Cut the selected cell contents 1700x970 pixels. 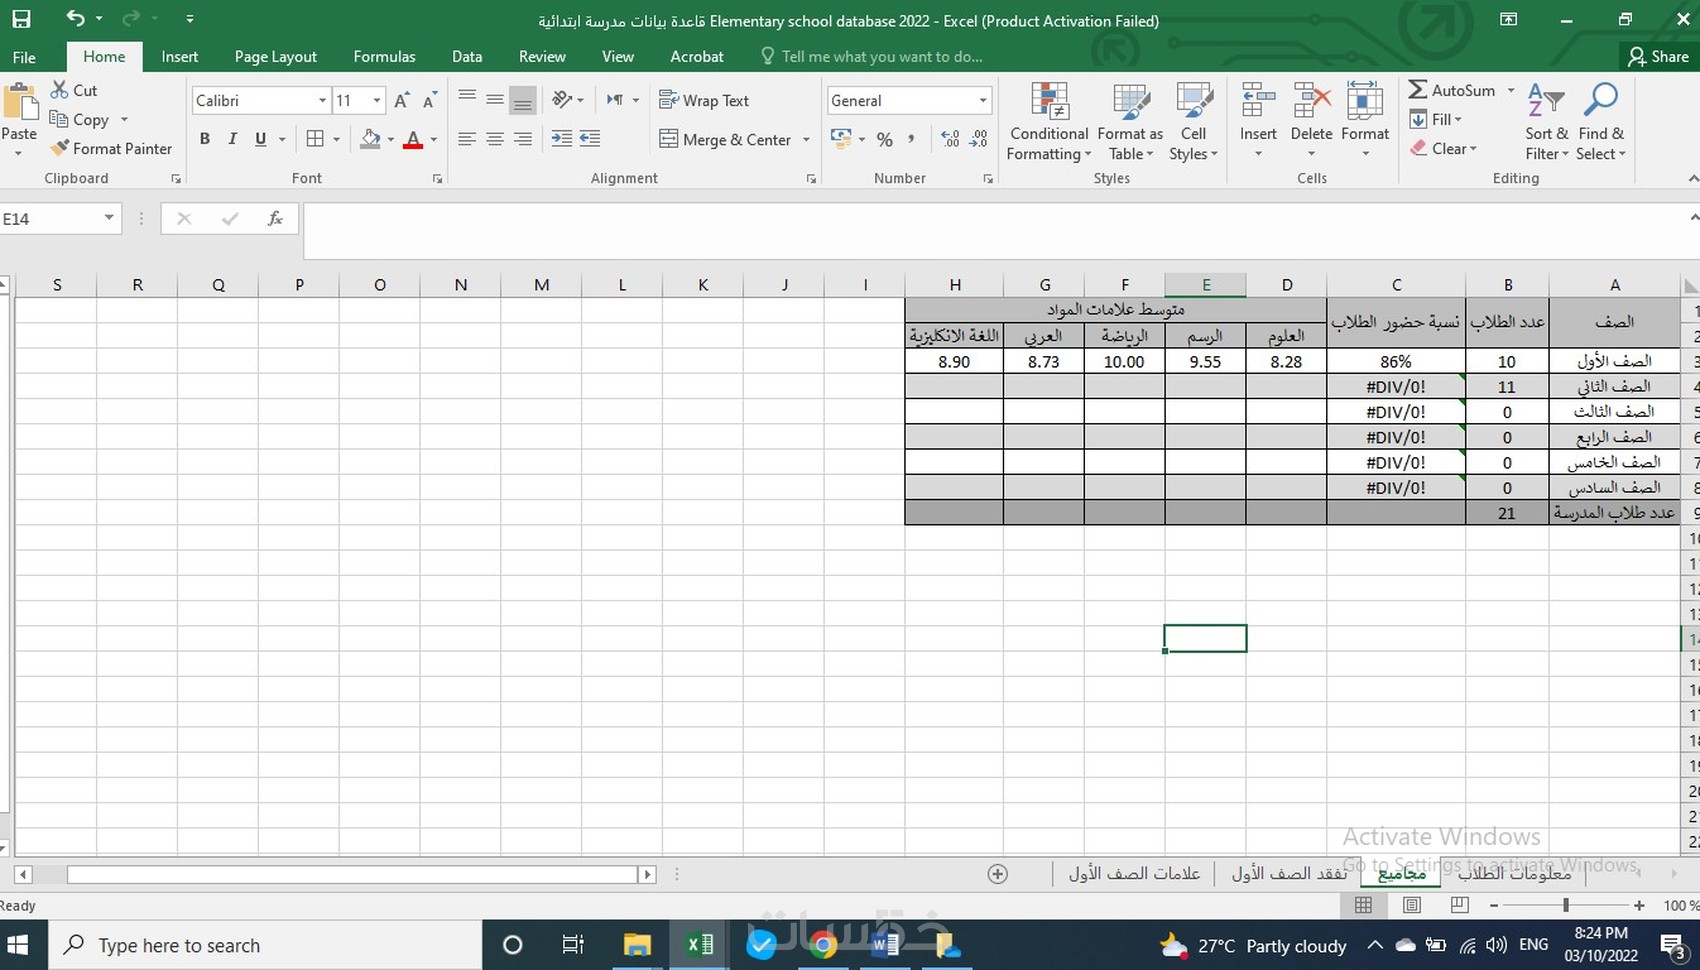(74, 90)
